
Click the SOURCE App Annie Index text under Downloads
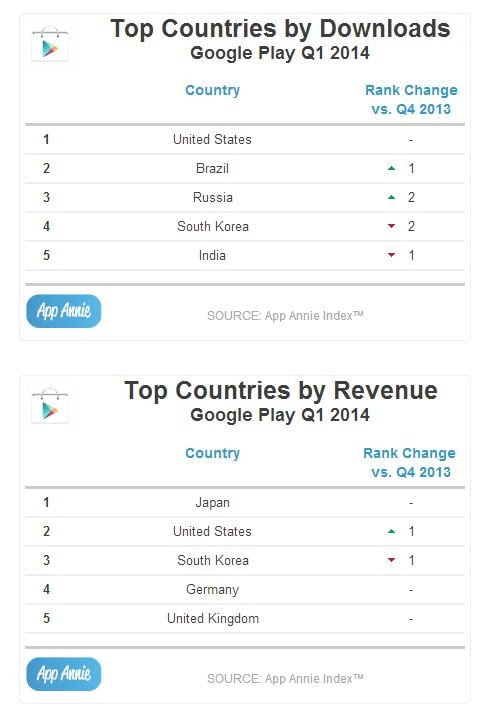pos(285,315)
